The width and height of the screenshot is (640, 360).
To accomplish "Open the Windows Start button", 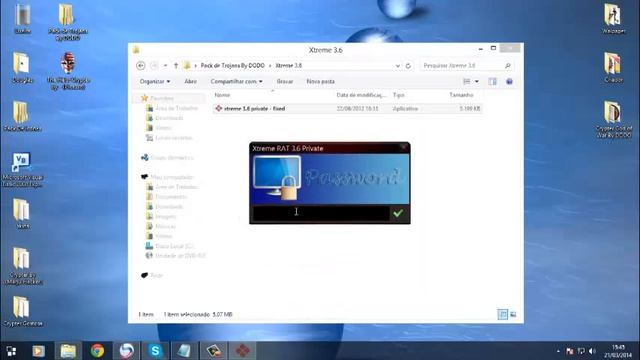I will tap(11, 351).
